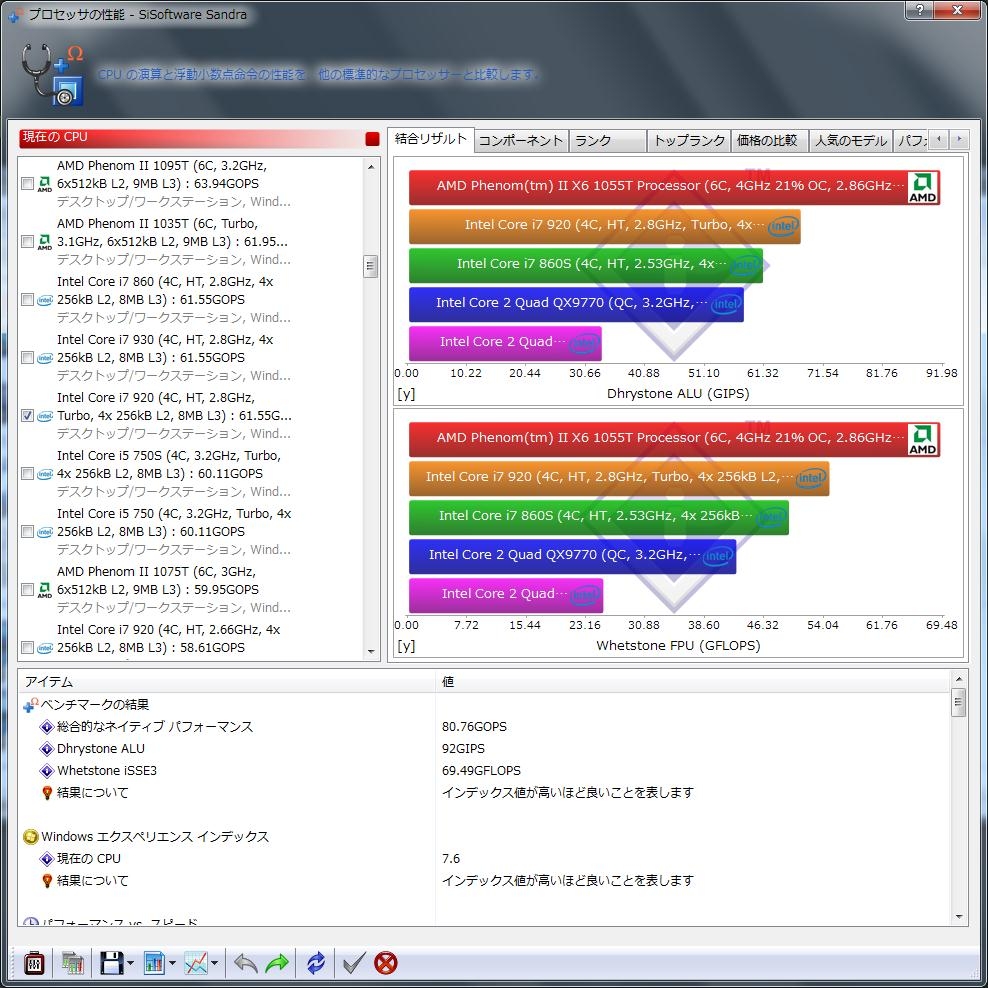Screen dimensions: 988x988
Task: Check the Intel Core i5 750S checkbox
Action: (x=27, y=473)
